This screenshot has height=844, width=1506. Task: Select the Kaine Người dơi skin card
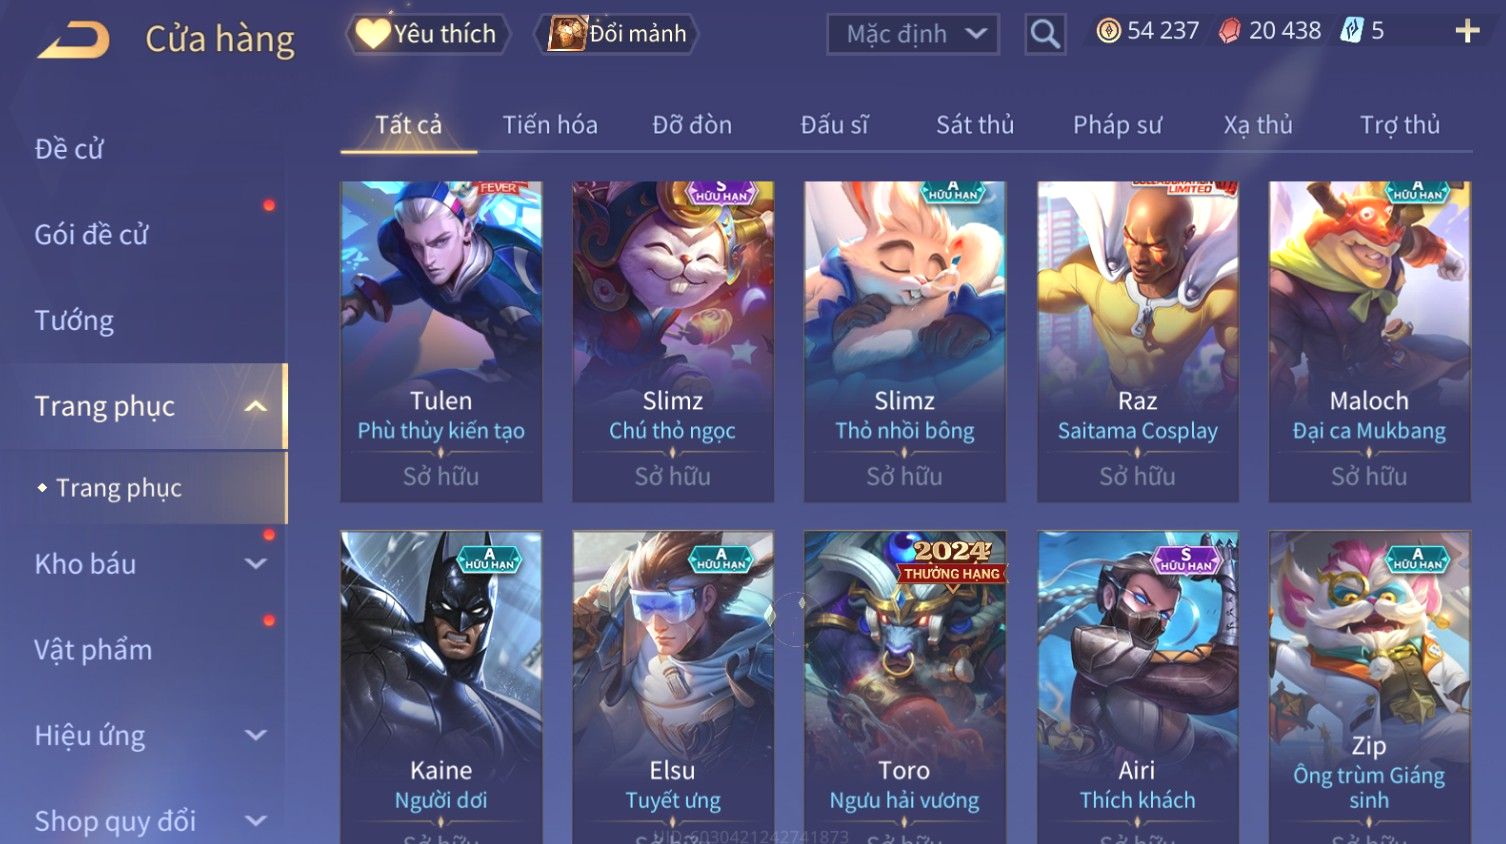point(441,687)
